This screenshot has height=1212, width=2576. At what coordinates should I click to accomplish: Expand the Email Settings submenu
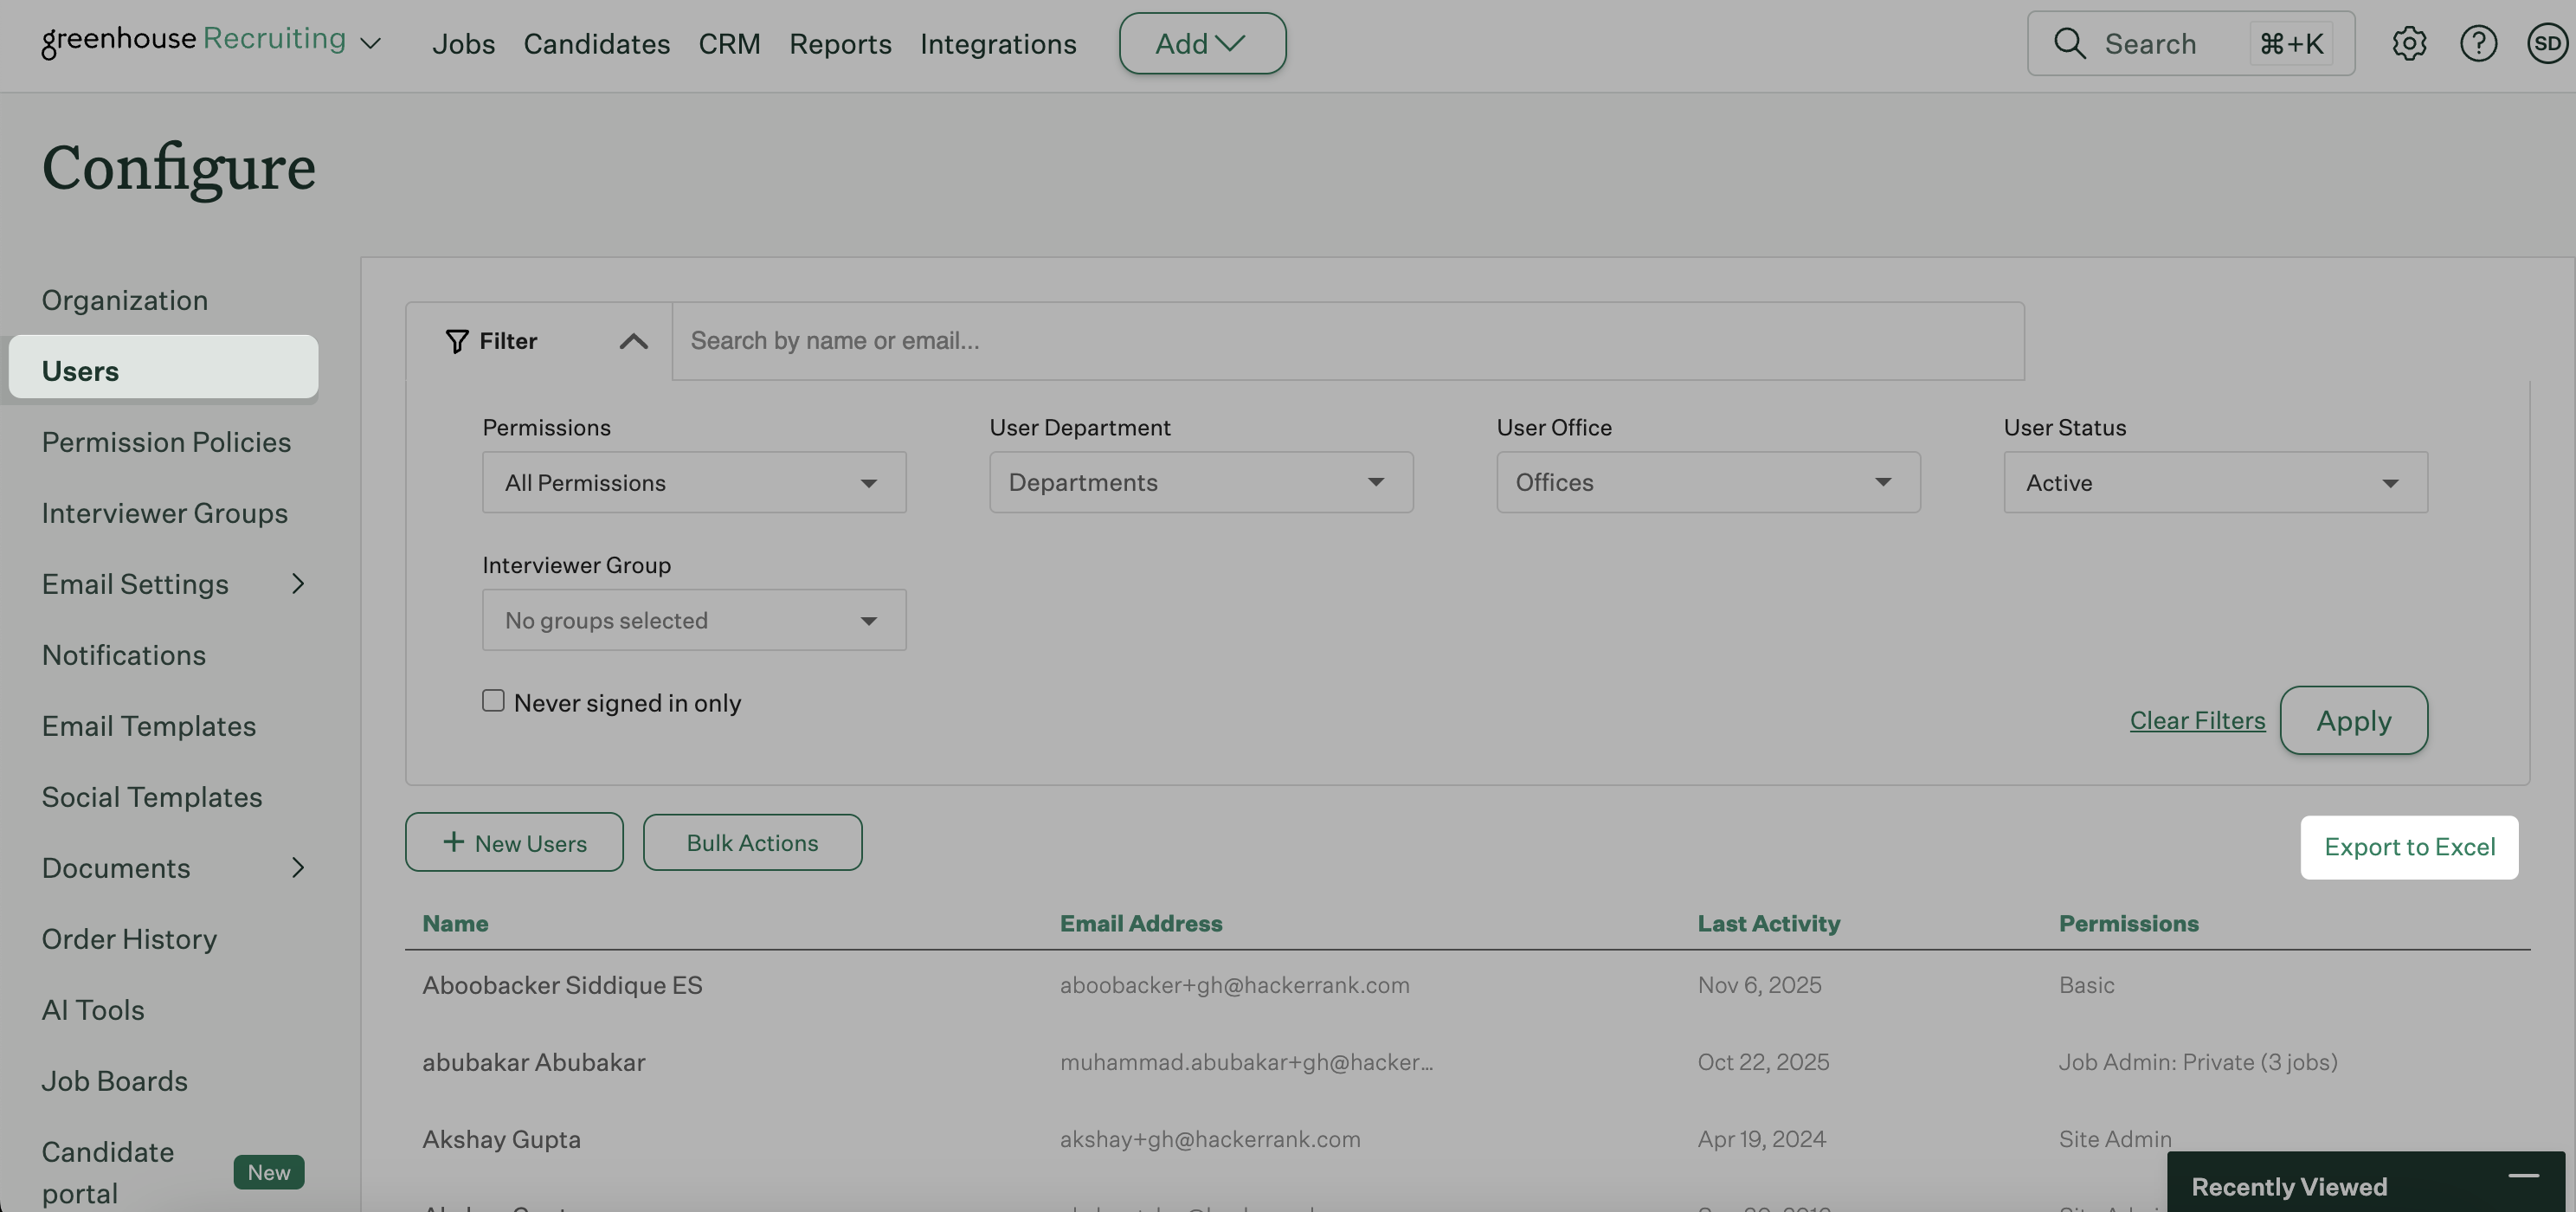coord(297,583)
